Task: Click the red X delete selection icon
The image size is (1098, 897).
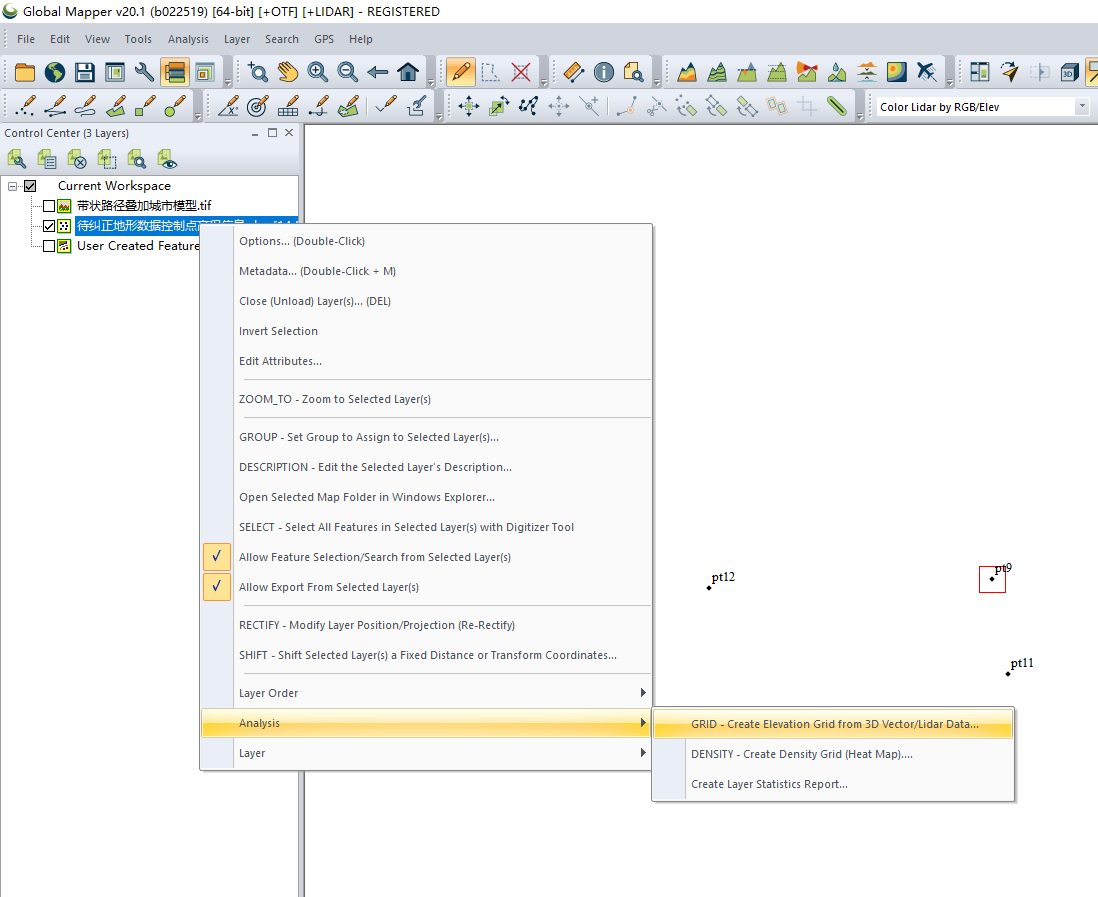Action: click(x=520, y=72)
